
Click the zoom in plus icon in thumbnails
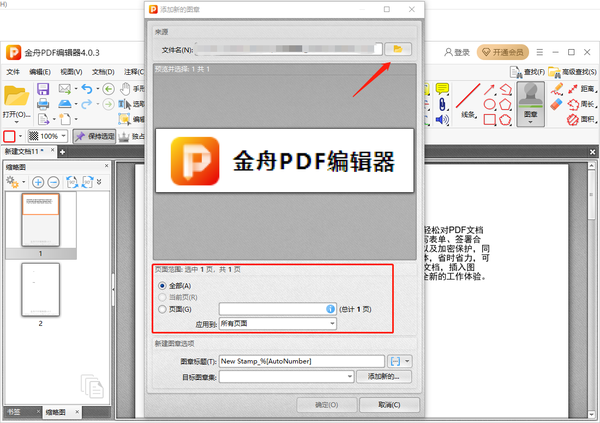[x=38, y=182]
